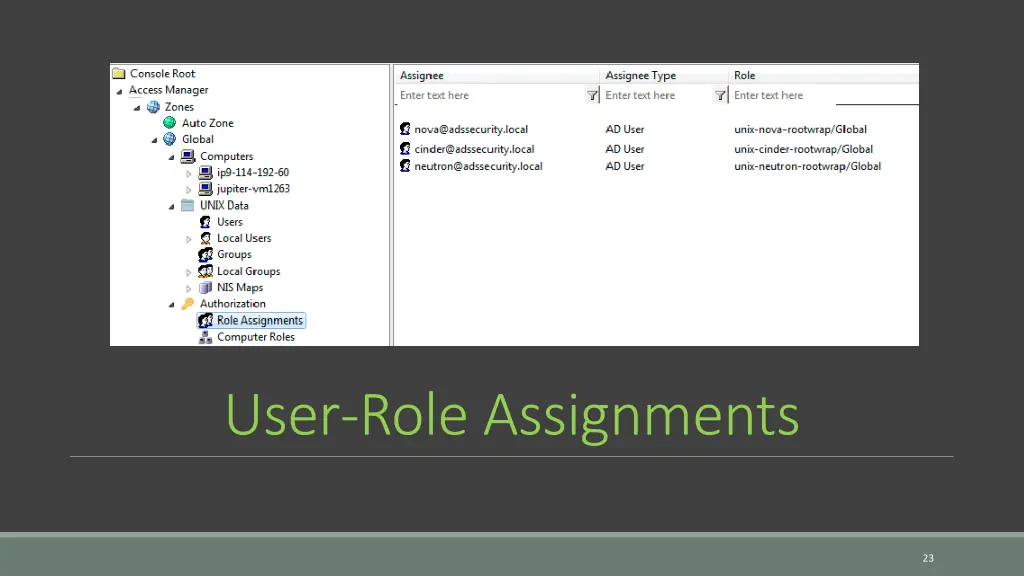Click the user icon beside cinder@adssecurity.local

[x=405, y=149]
